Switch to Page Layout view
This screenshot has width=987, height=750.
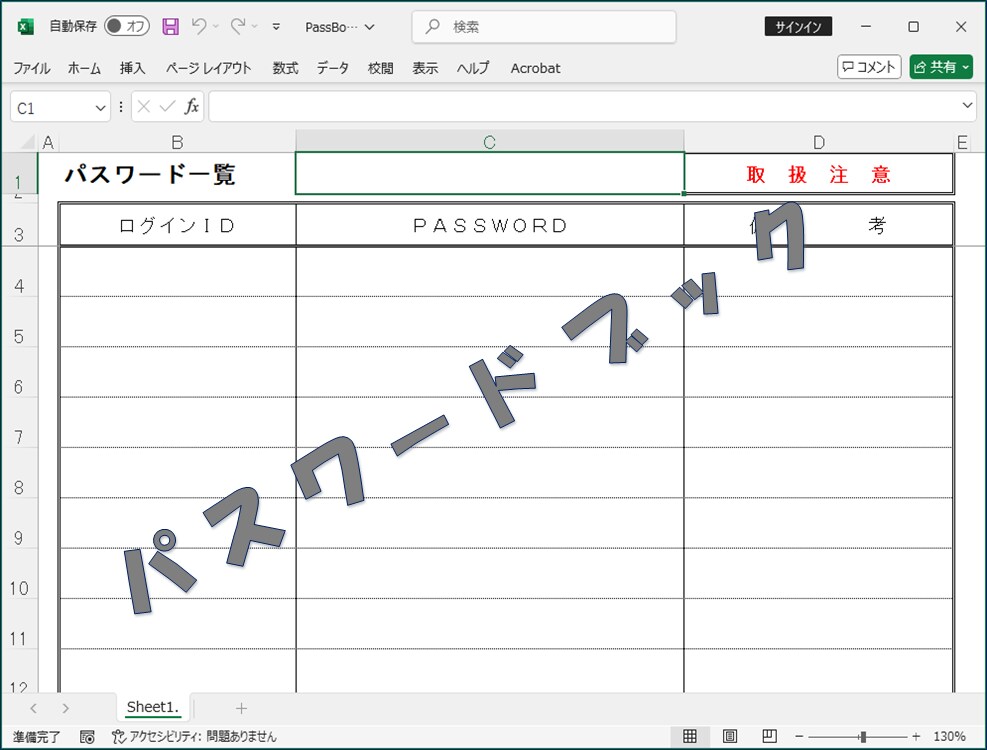730,736
